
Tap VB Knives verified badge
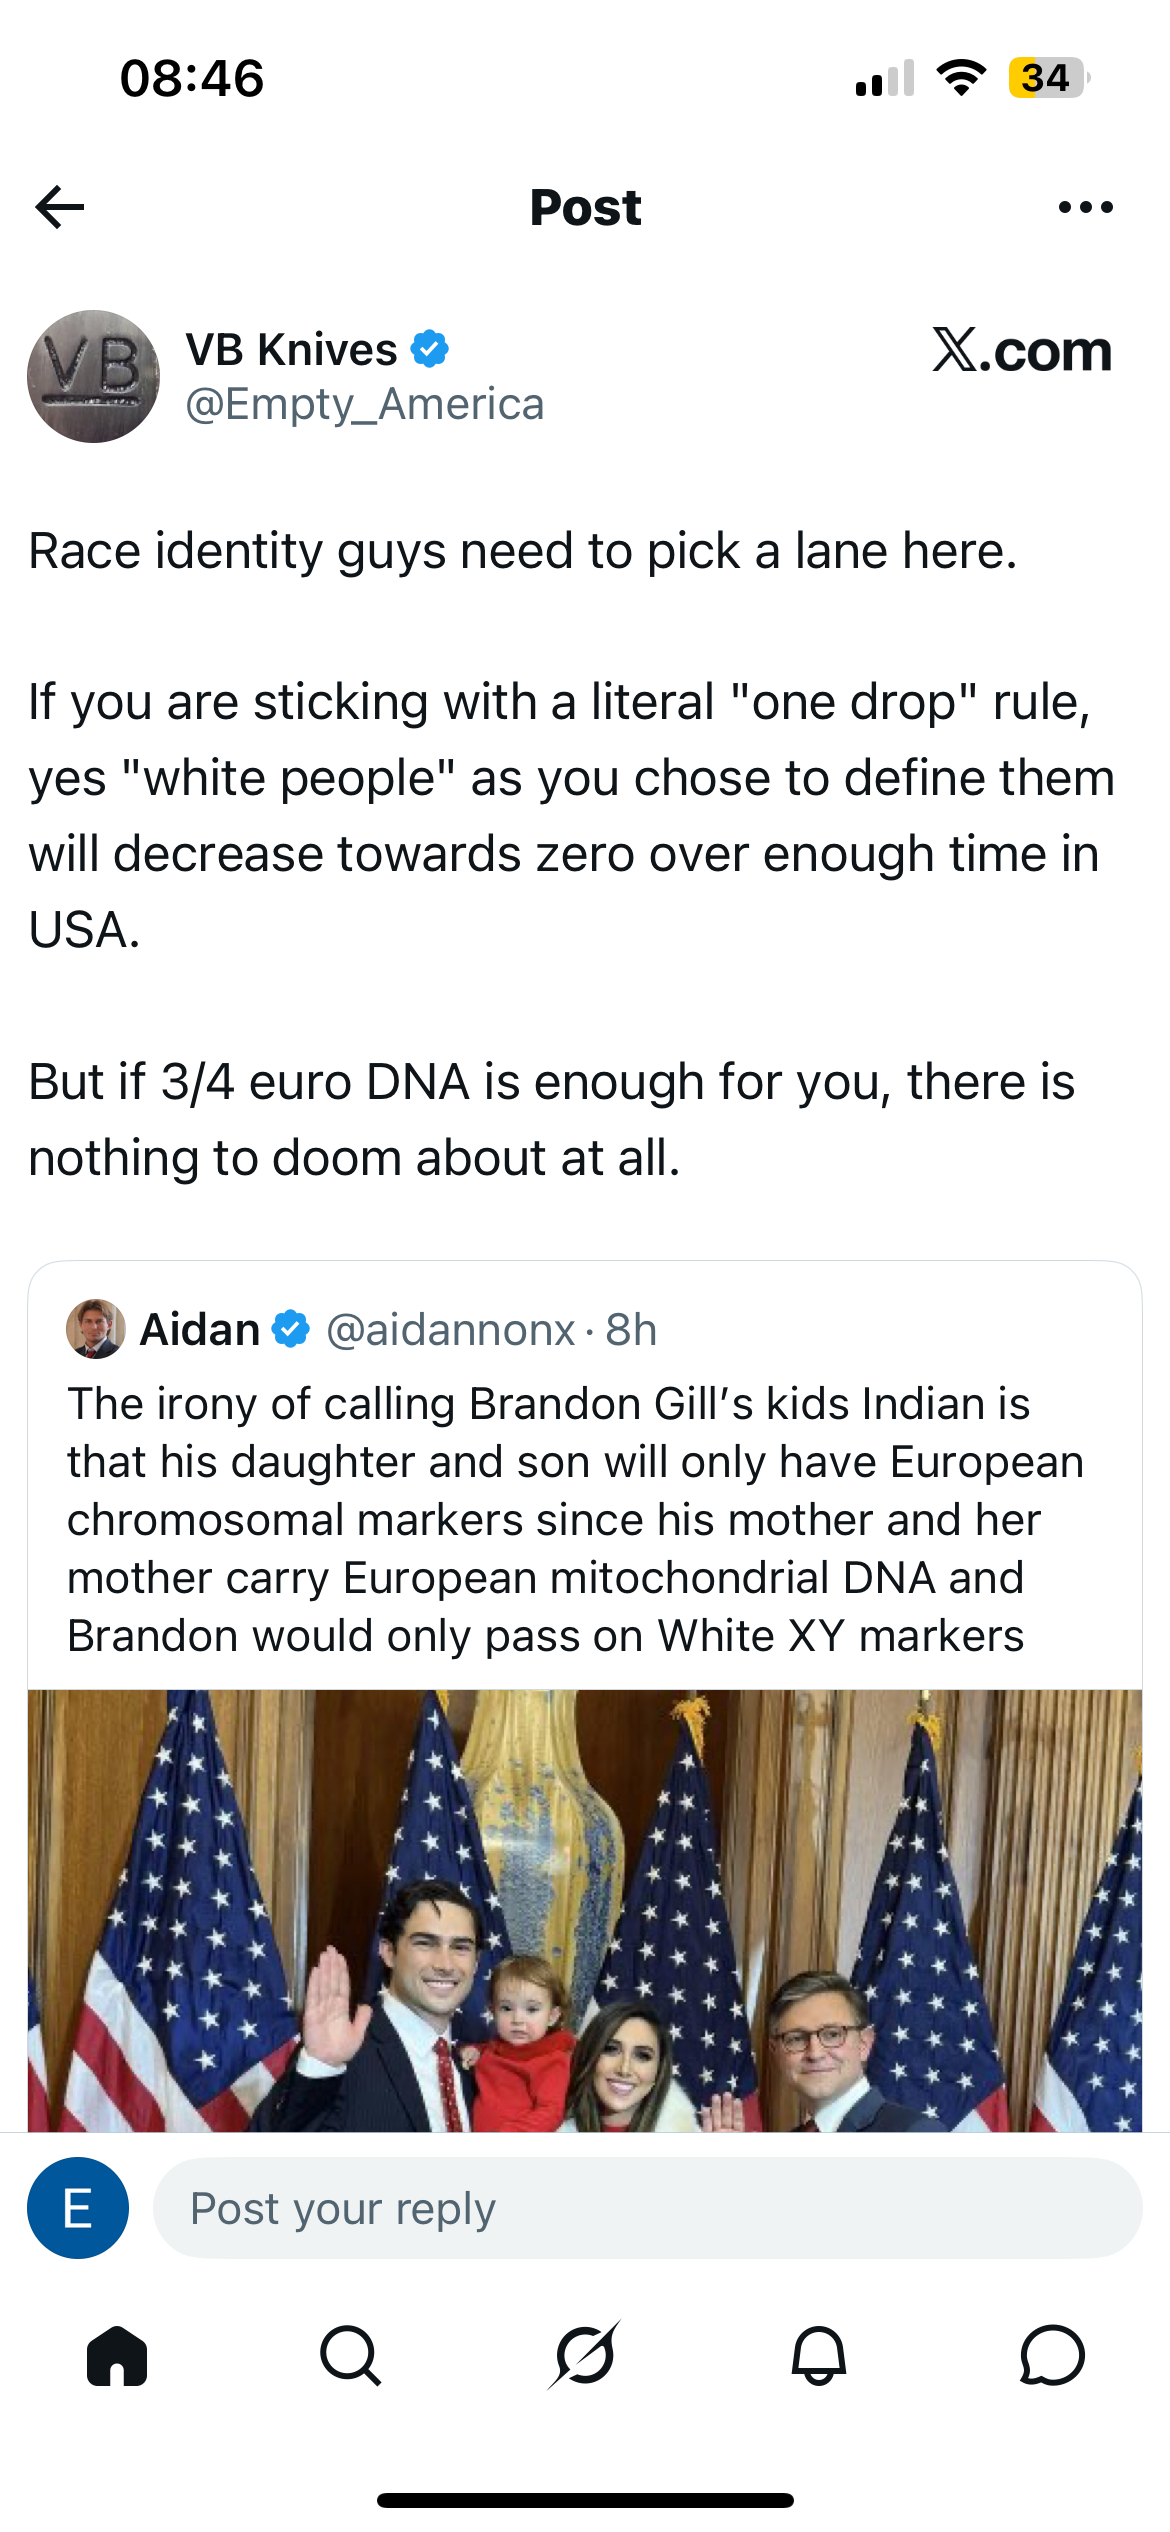click(430, 349)
